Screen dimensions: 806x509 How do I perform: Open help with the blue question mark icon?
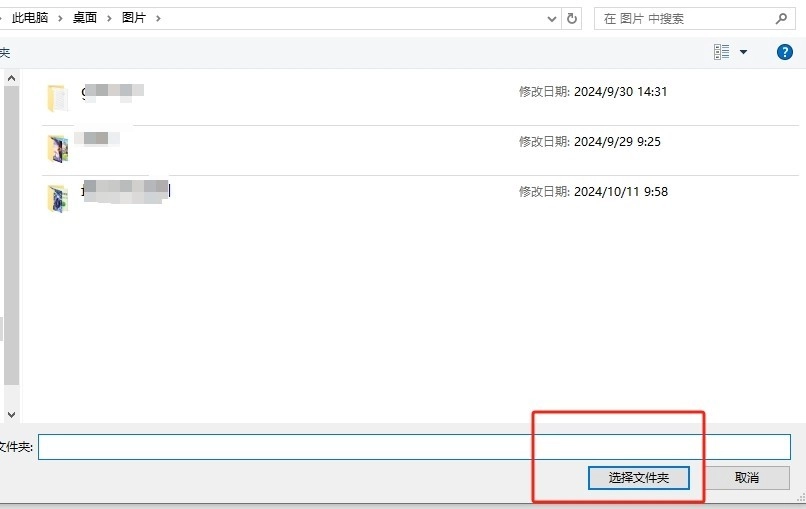[x=784, y=52]
